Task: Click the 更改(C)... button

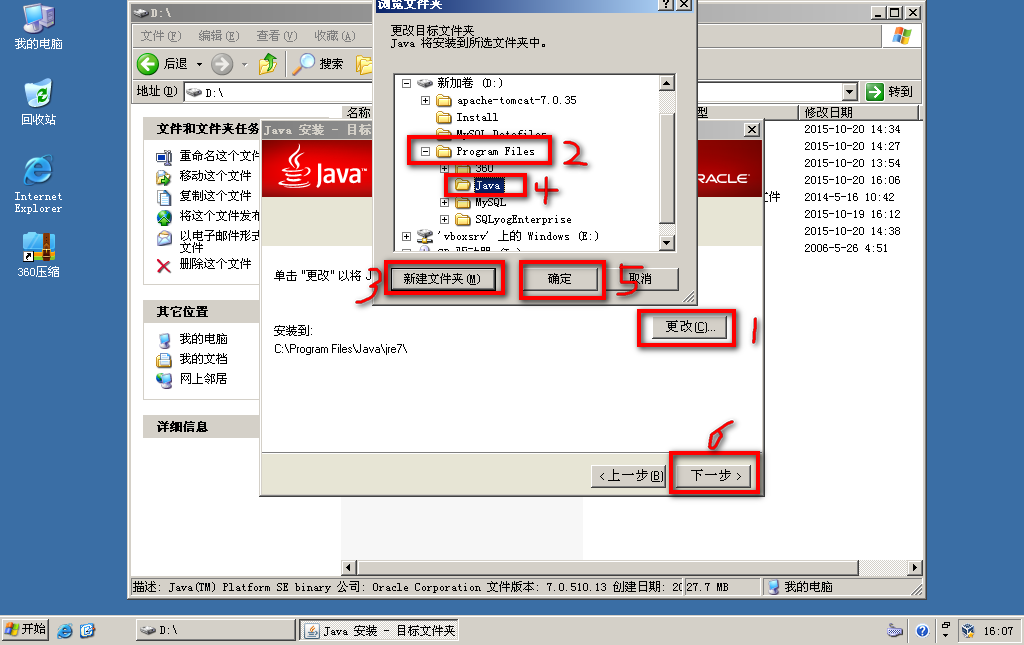Action: (690, 326)
